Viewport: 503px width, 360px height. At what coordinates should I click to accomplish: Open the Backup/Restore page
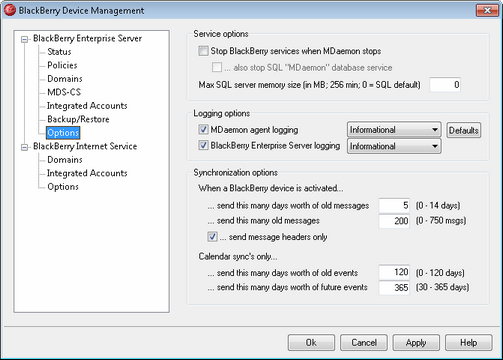78,119
